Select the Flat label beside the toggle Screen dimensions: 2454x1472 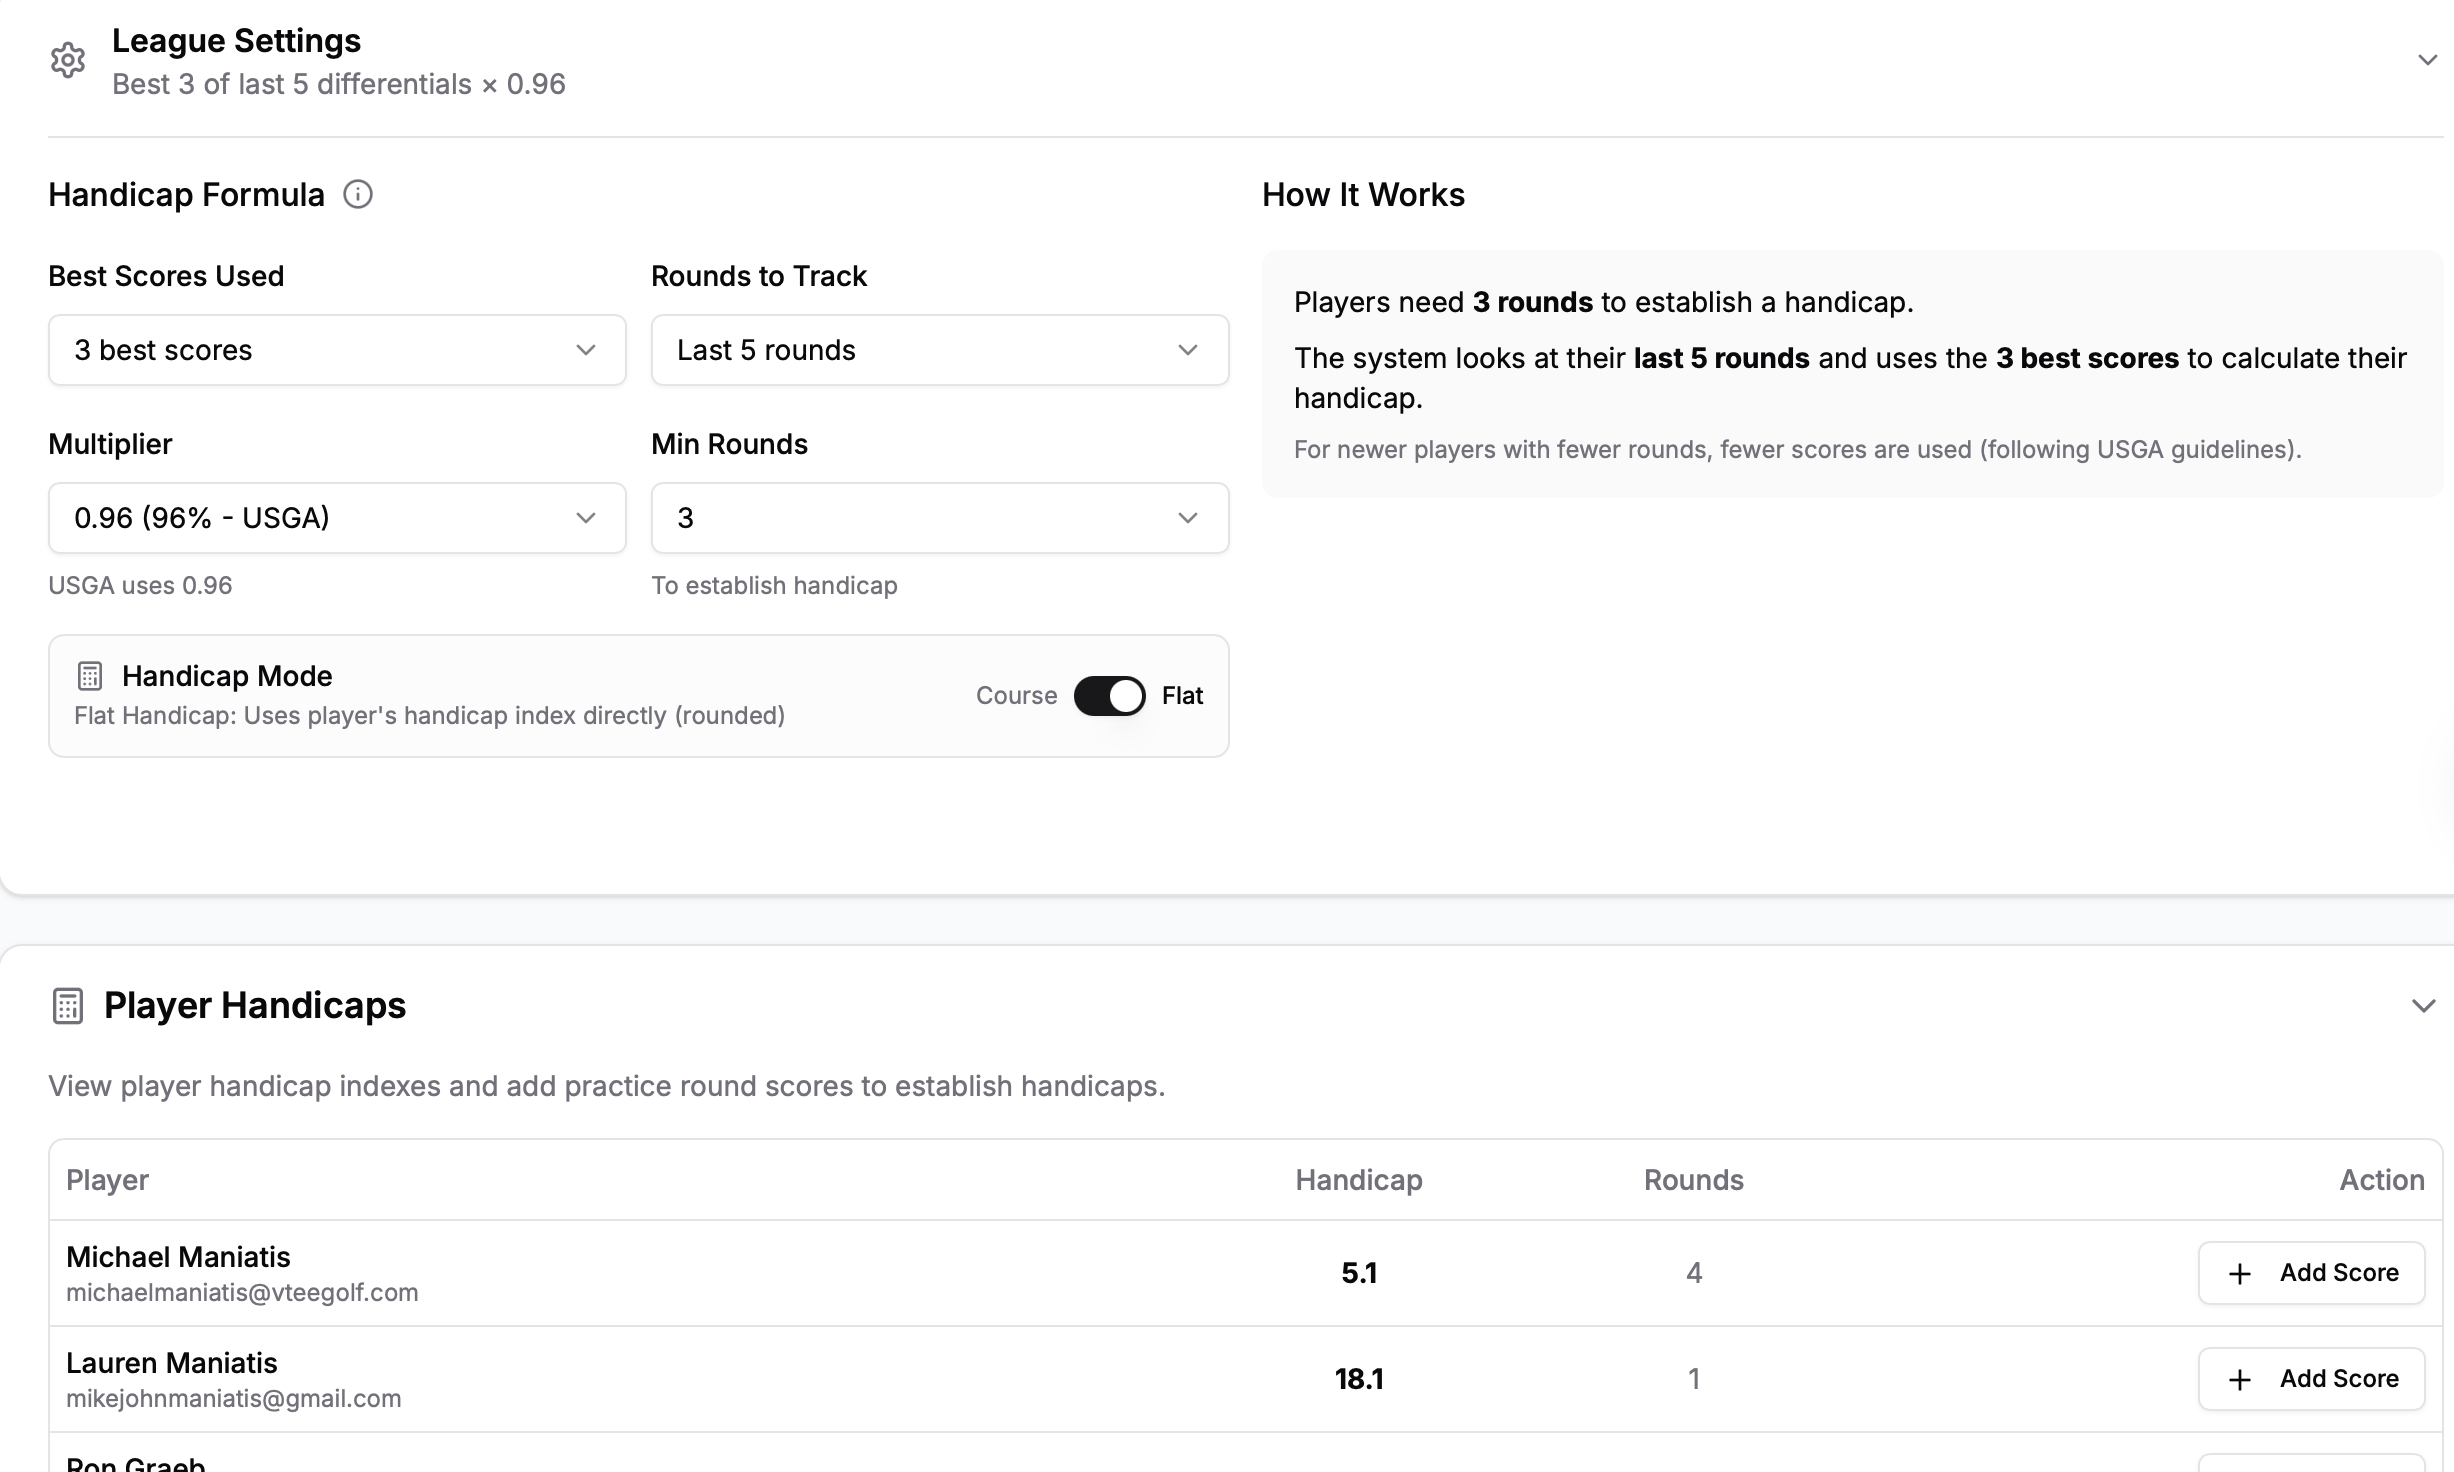coord(1182,696)
